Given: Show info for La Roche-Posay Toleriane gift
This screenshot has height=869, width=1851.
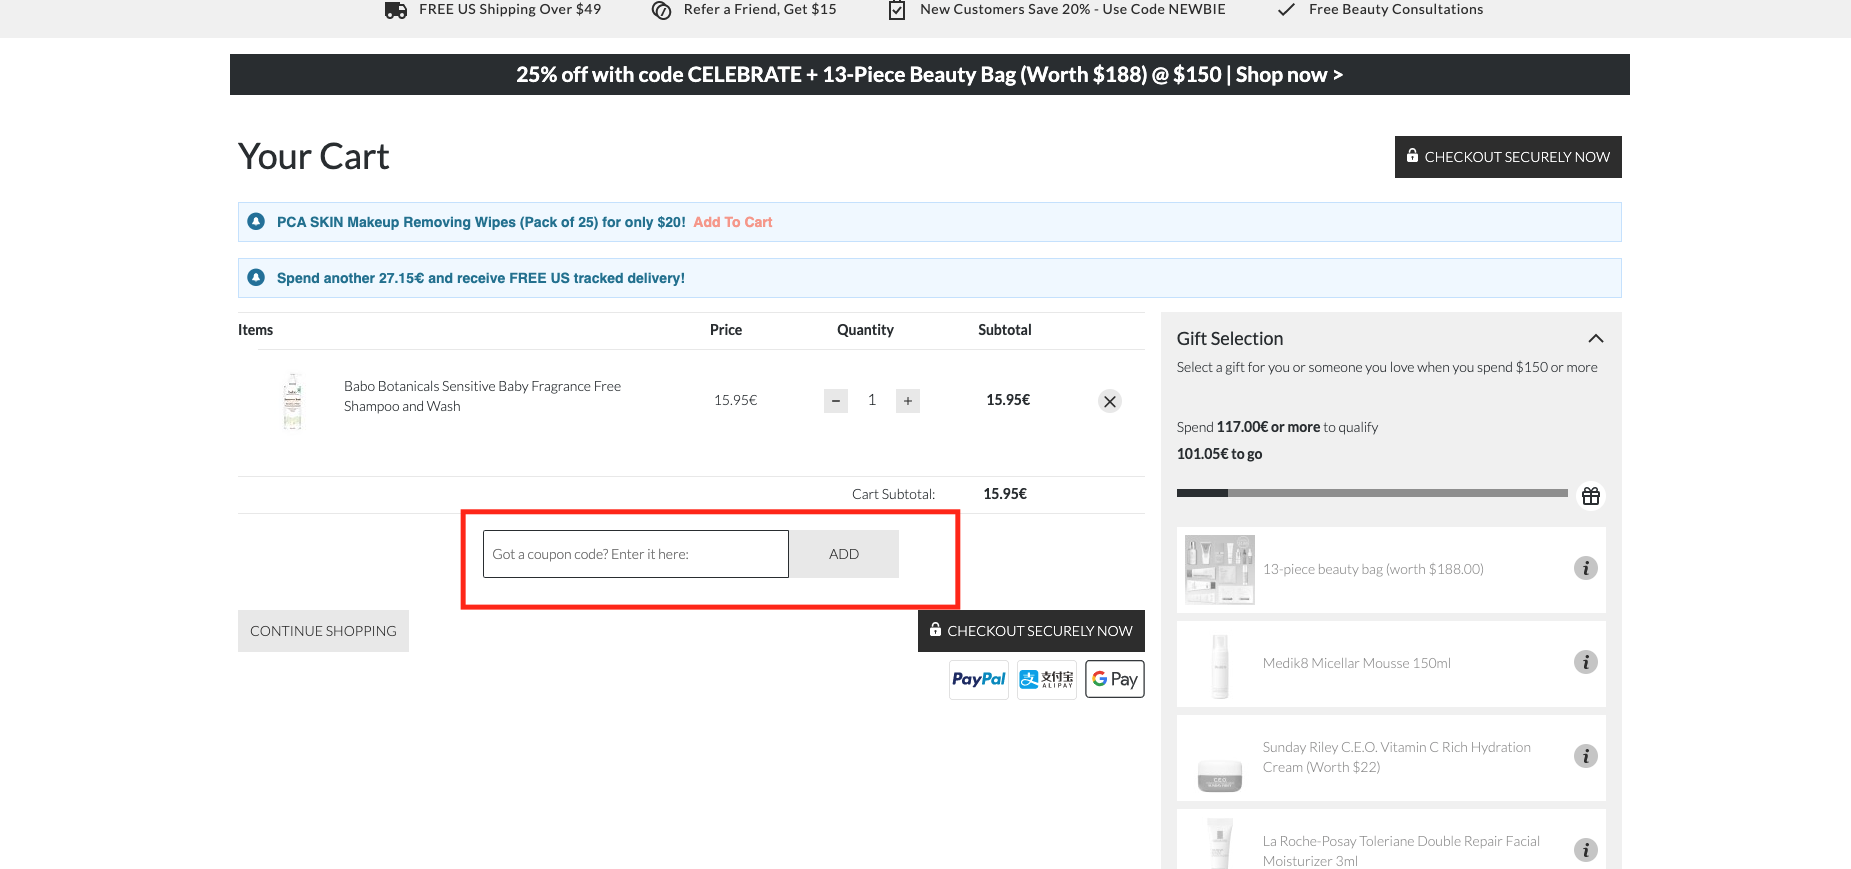Looking at the screenshot, I should tap(1586, 850).
